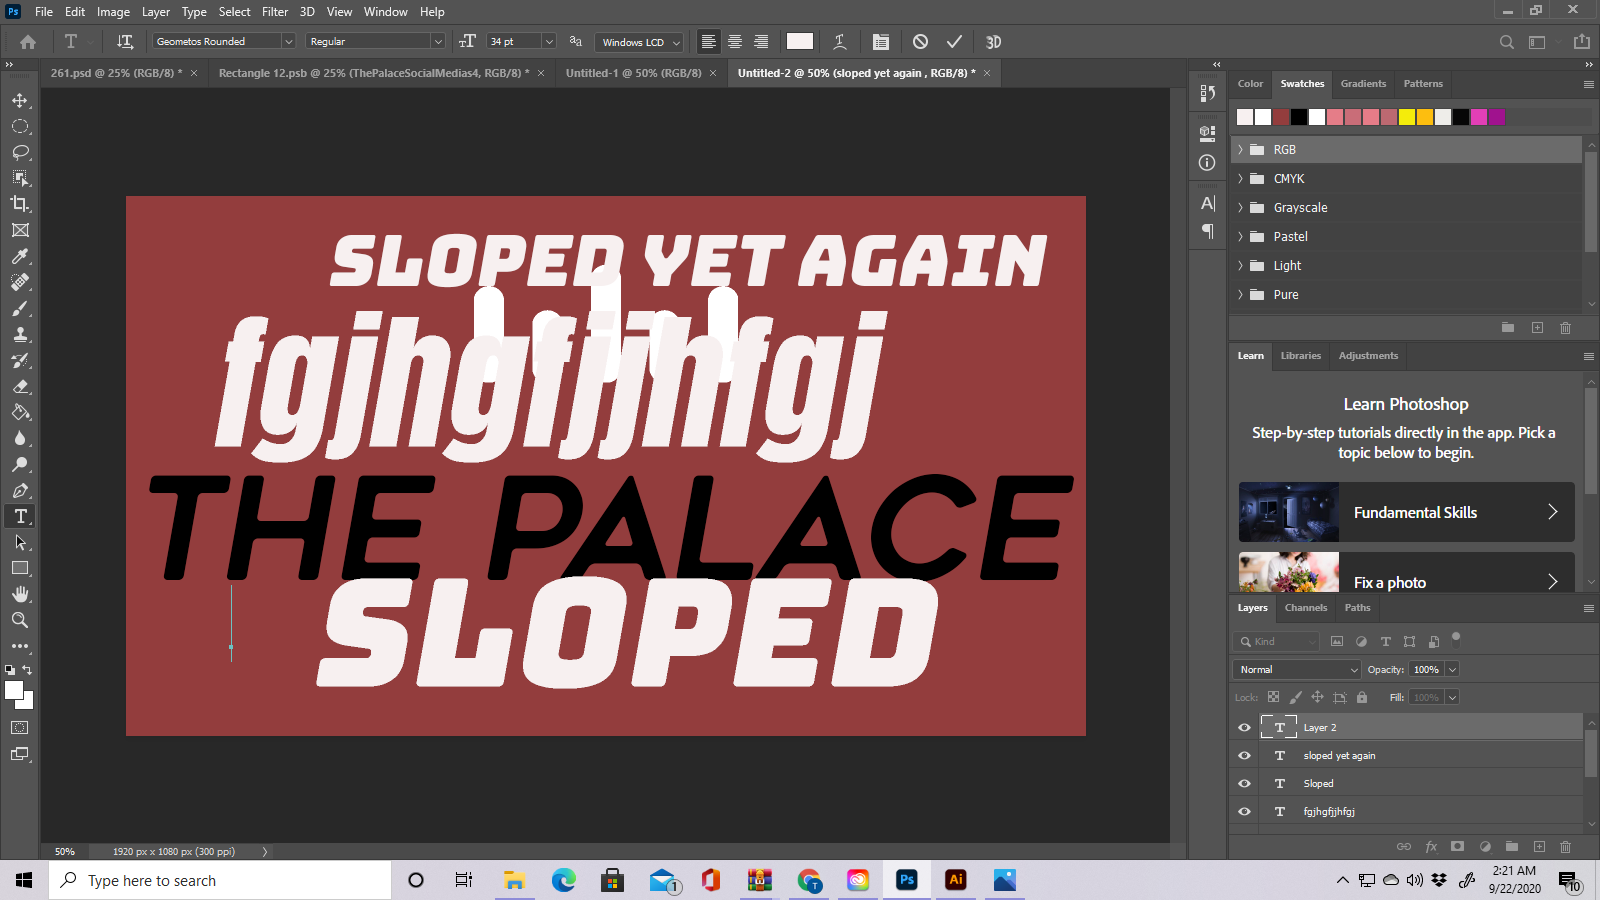Select the Clone Stamp tool

[20, 334]
